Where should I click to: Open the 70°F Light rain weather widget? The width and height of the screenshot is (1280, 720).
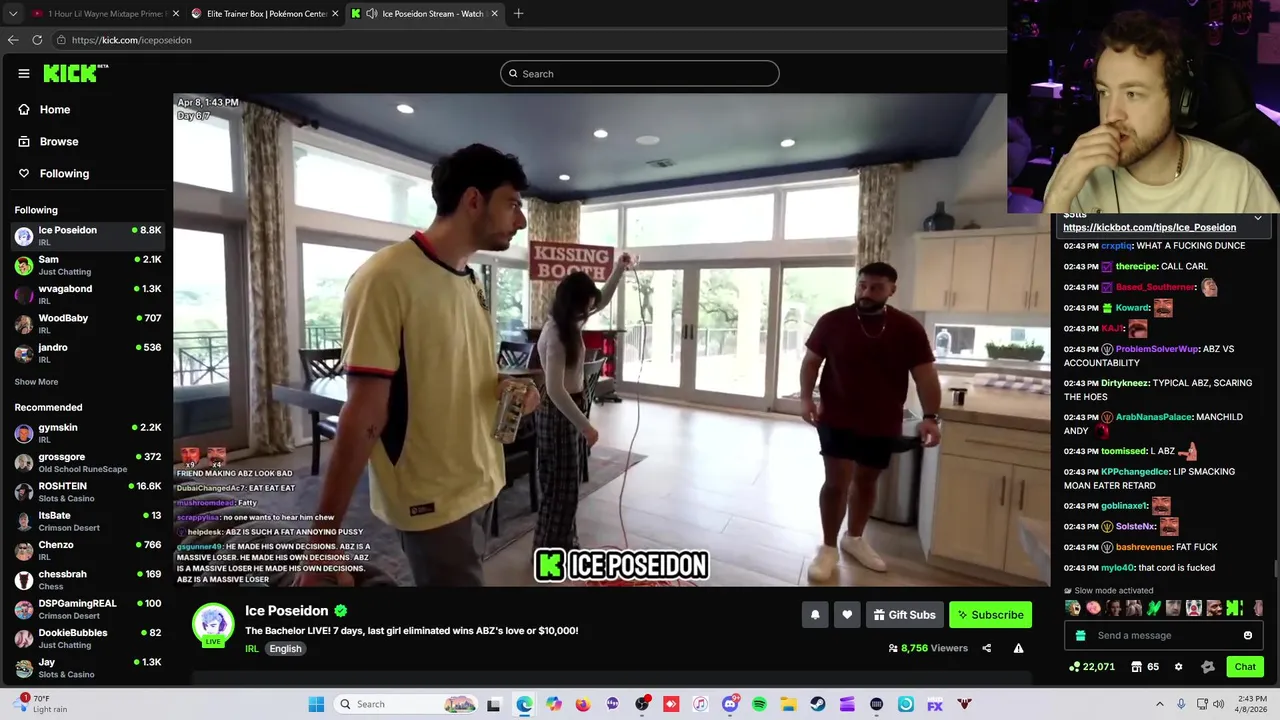[x=40, y=704]
